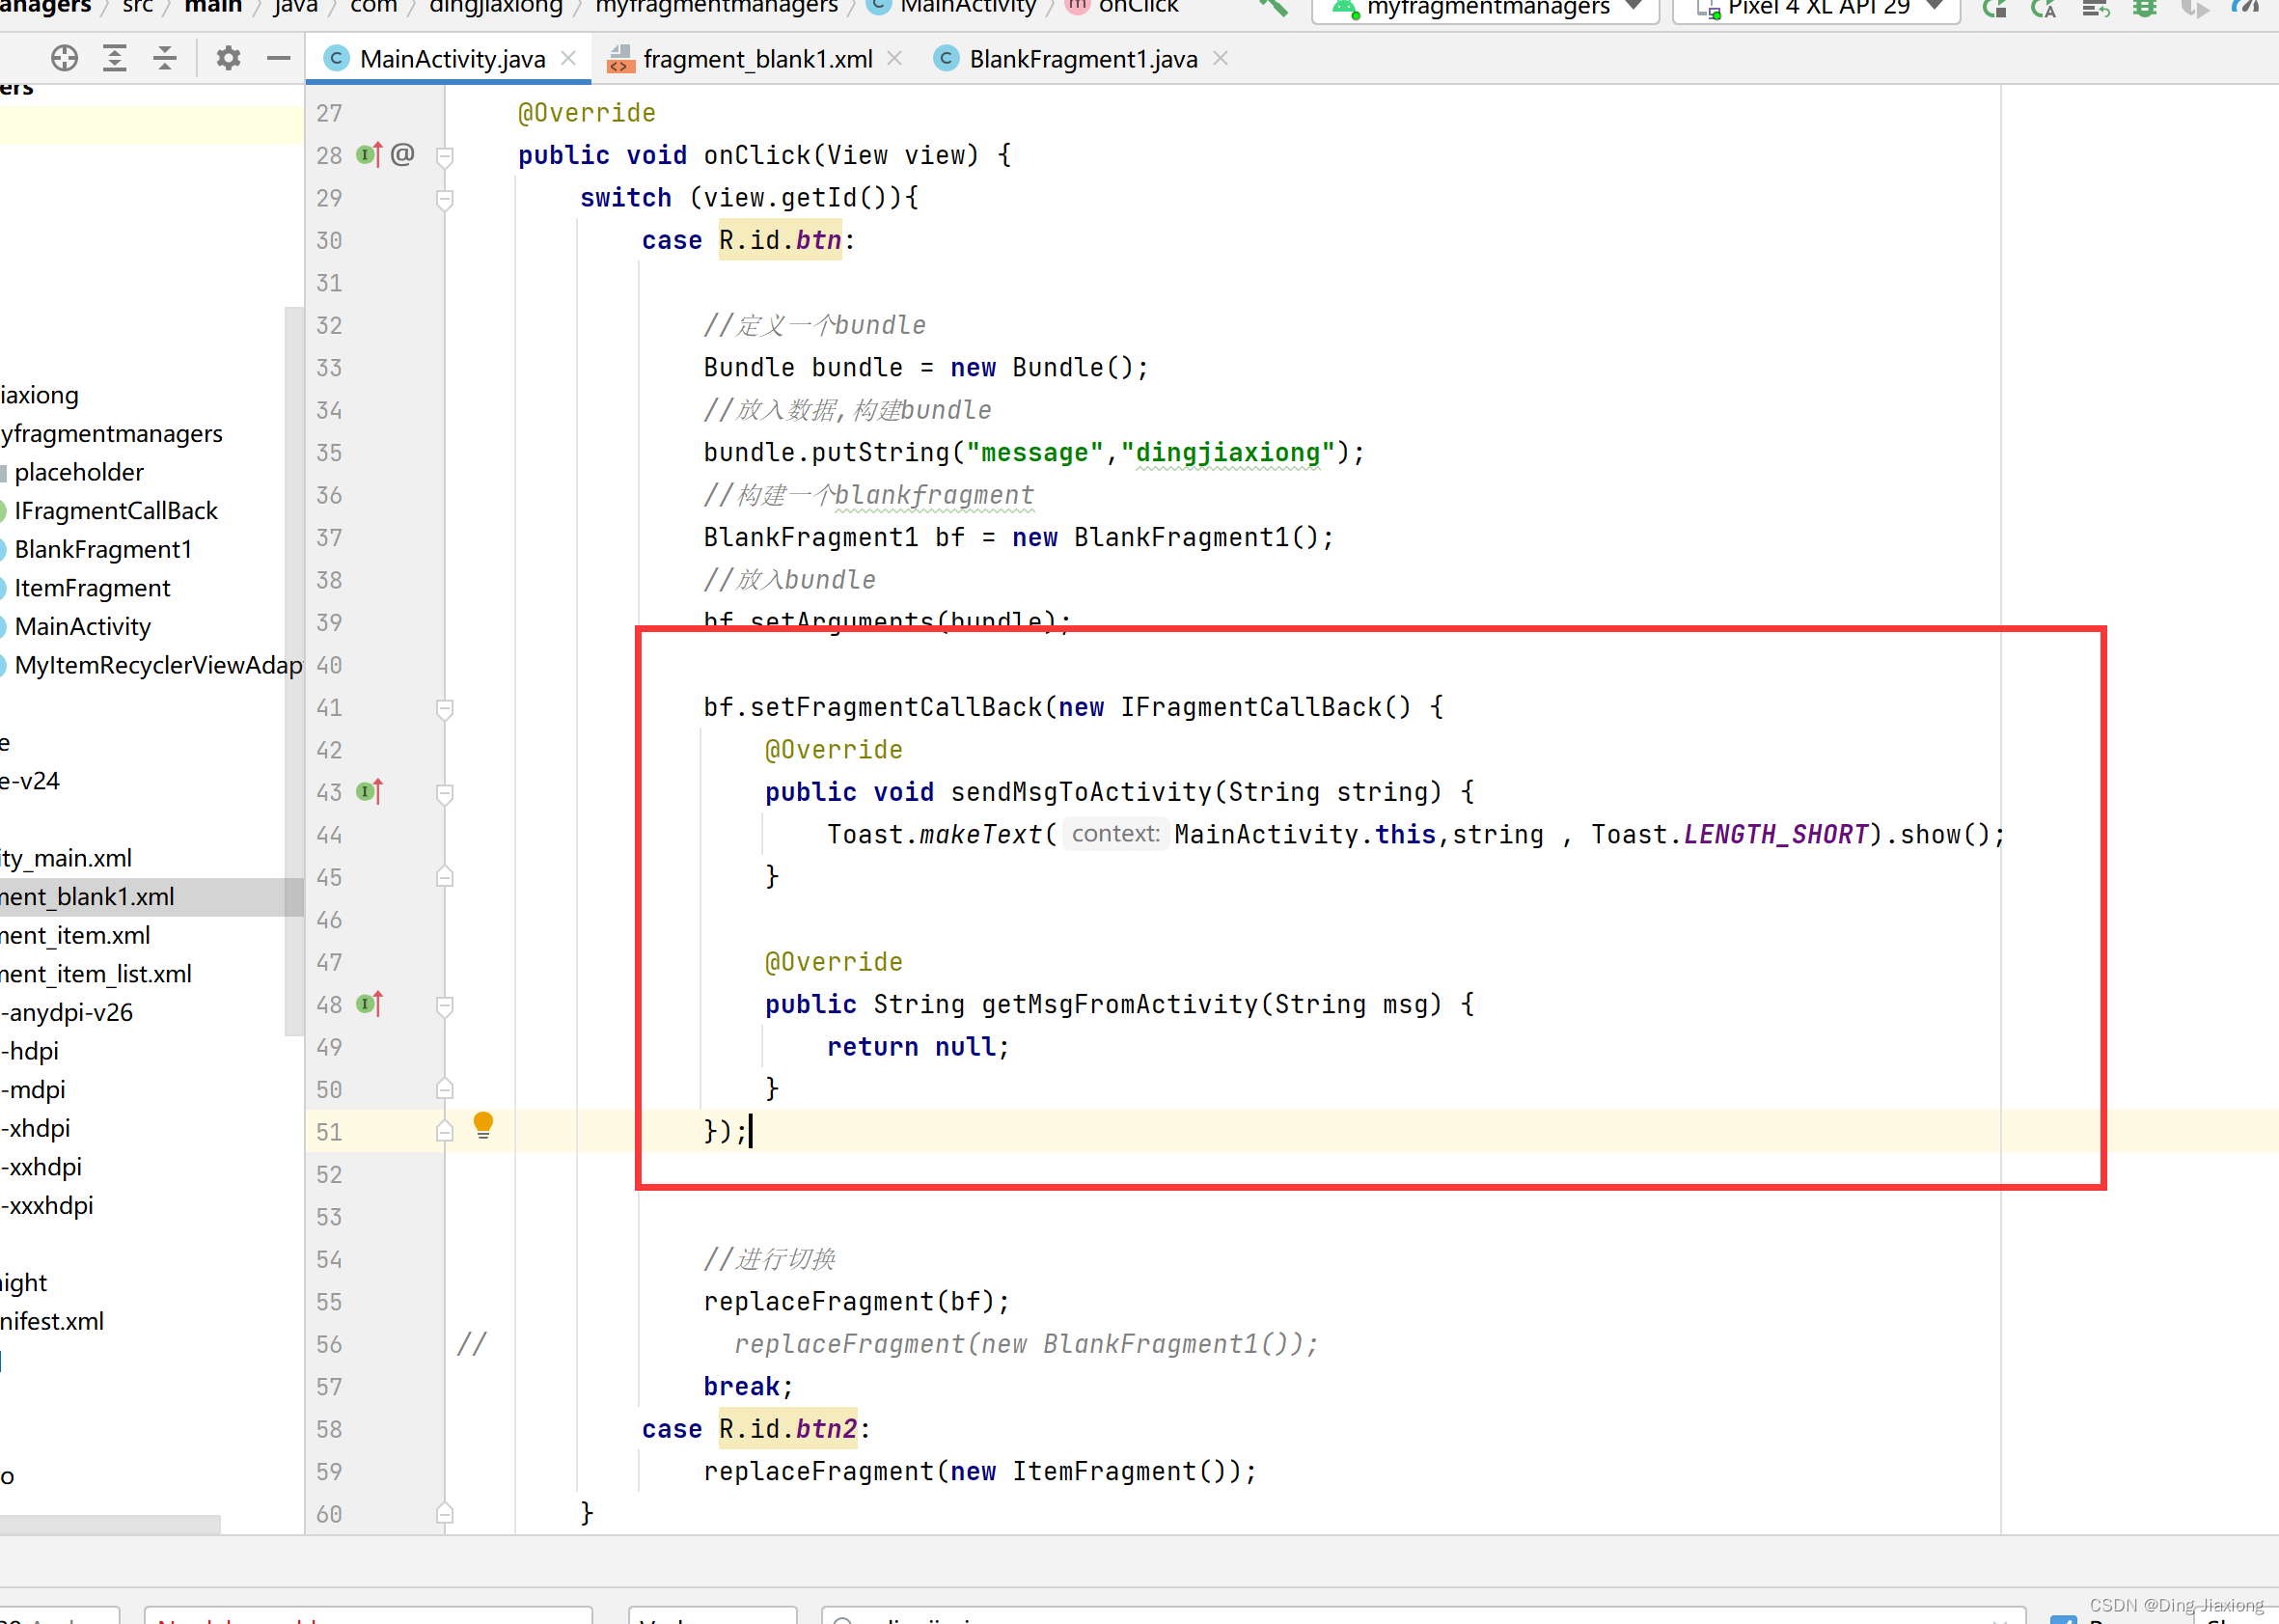Screen dimensions: 2279x1624
Task: Collapse the switch block fold on line 29
Action: [445, 199]
